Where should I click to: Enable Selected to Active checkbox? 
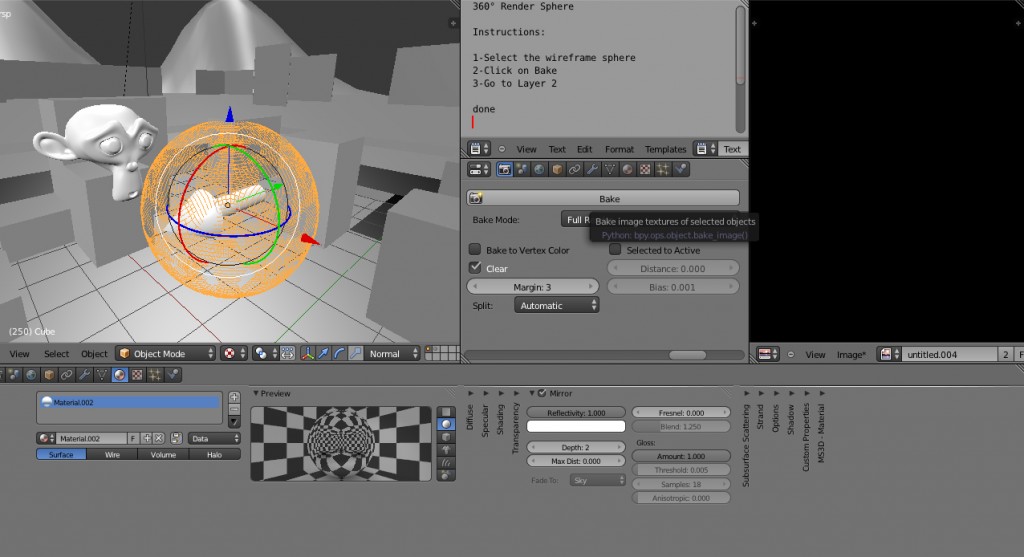(615, 249)
